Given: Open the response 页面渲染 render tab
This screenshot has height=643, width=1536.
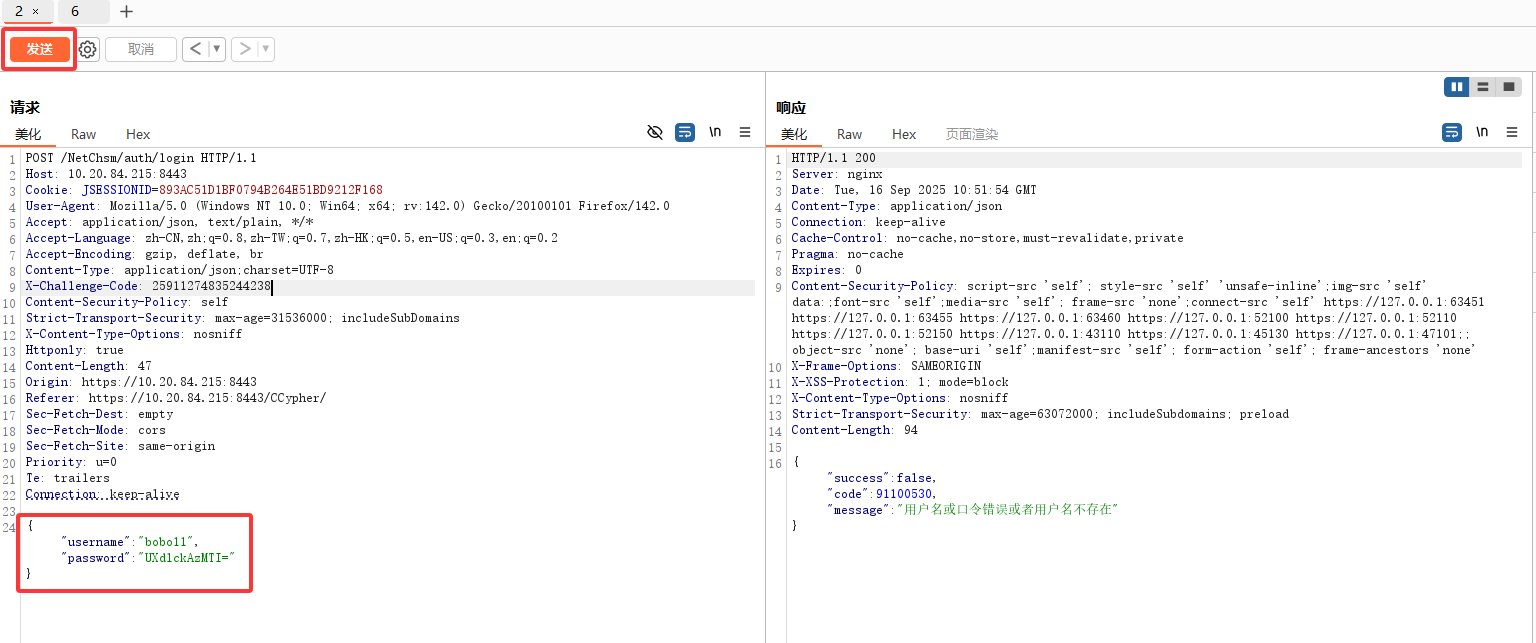Looking at the screenshot, I should point(972,134).
